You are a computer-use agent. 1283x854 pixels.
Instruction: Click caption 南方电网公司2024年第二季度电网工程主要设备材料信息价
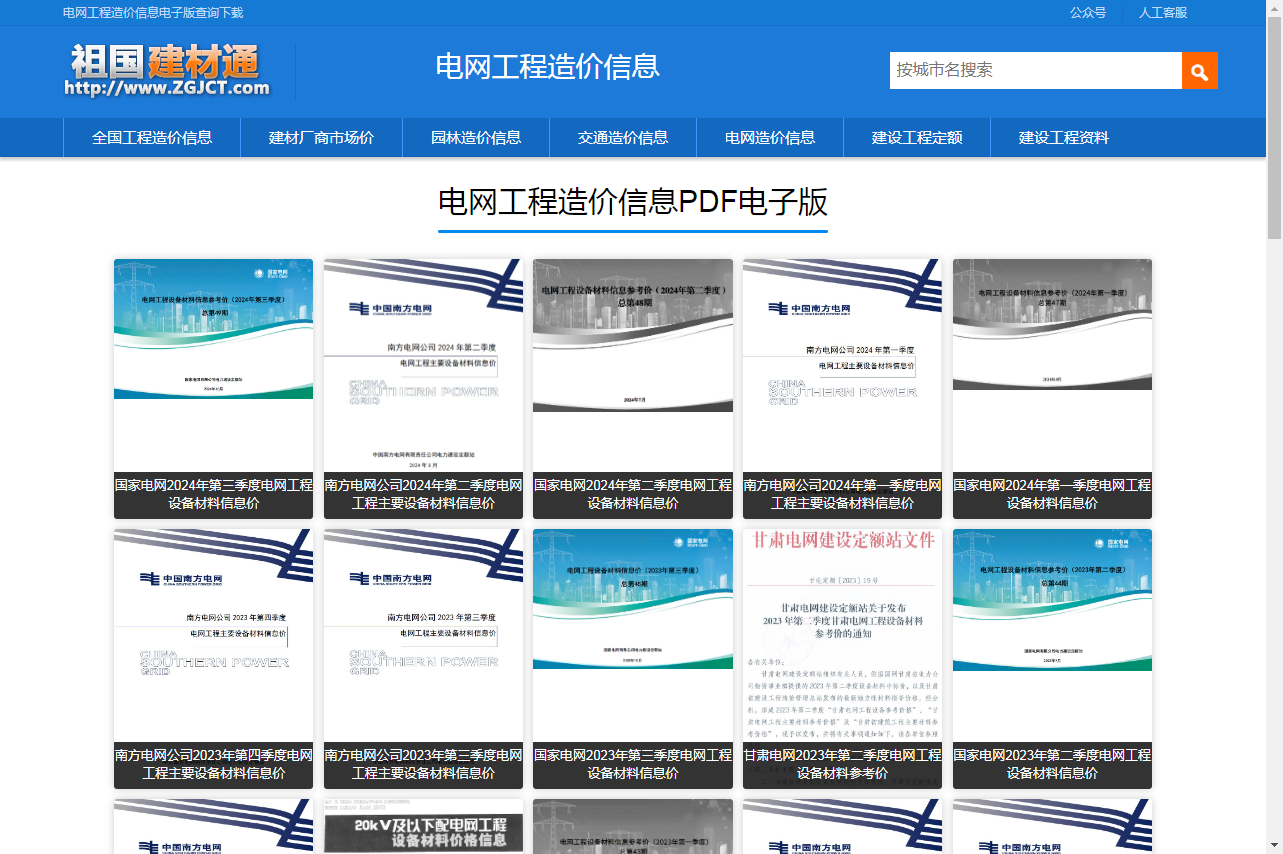pos(423,494)
